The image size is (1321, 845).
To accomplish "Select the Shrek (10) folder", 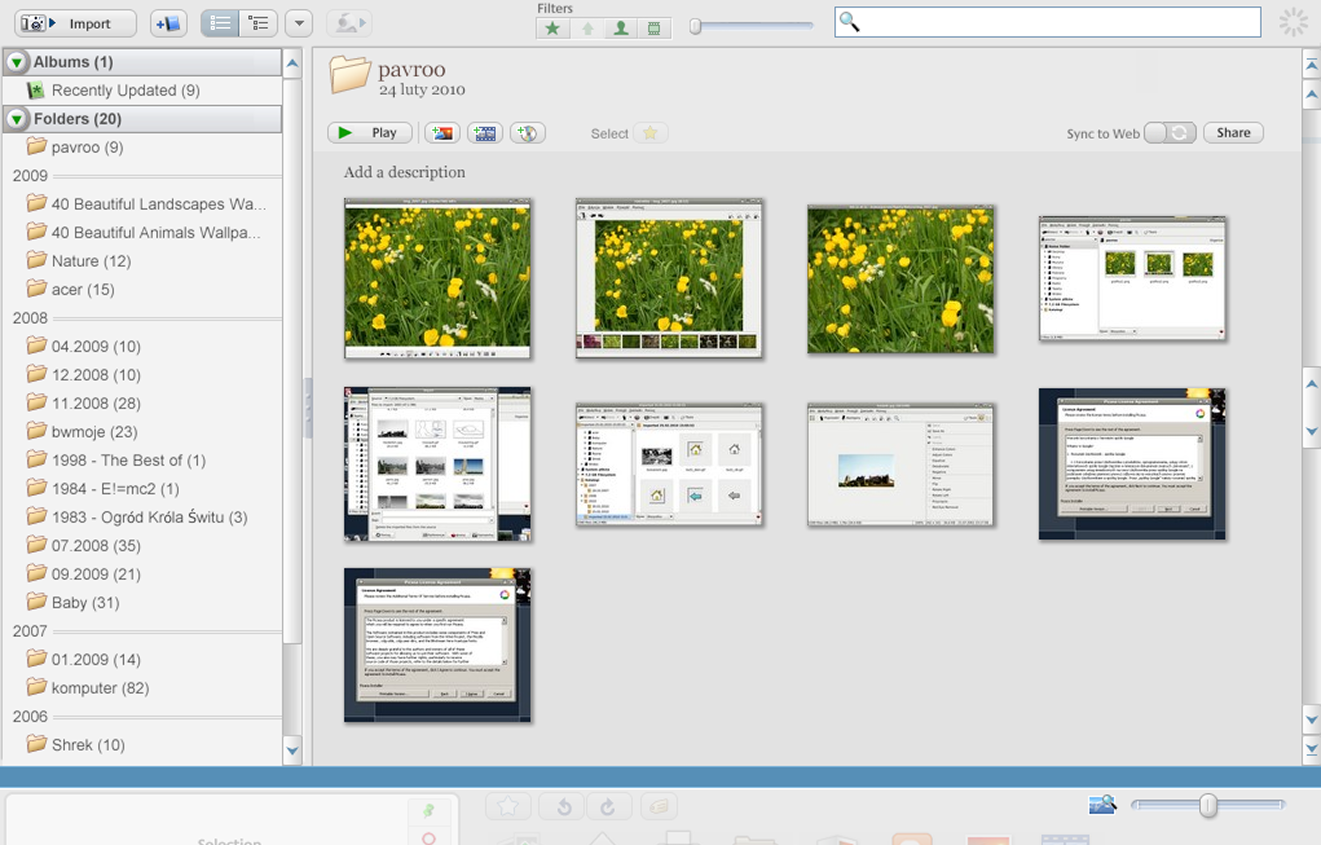I will (x=88, y=745).
